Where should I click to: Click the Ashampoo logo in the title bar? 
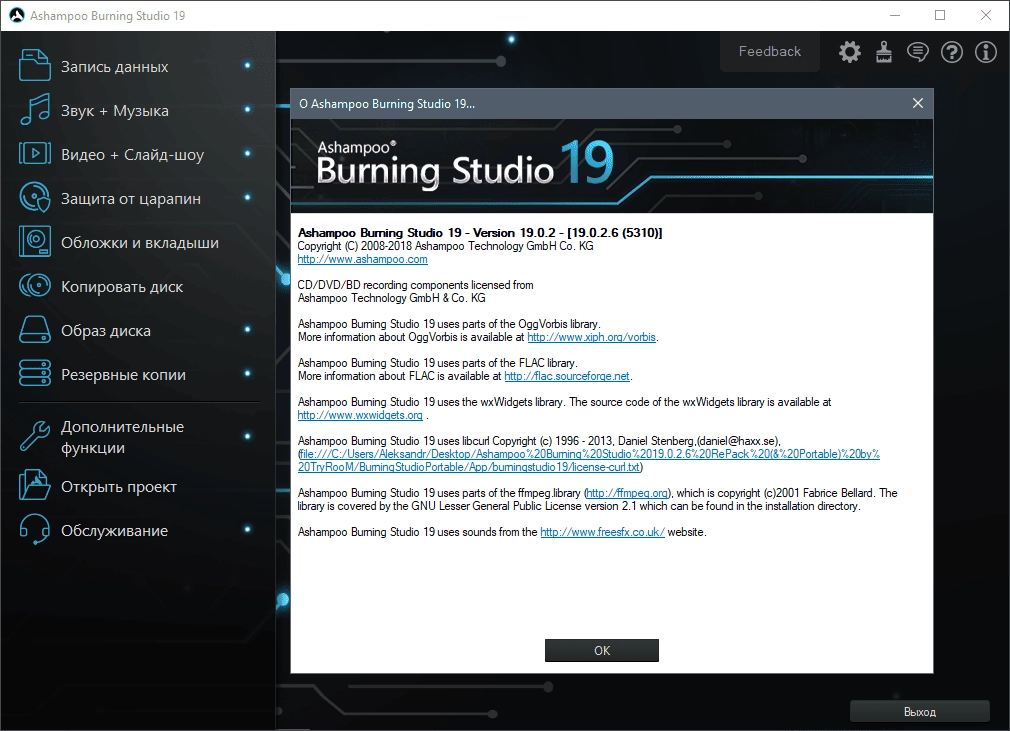tap(17, 15)
